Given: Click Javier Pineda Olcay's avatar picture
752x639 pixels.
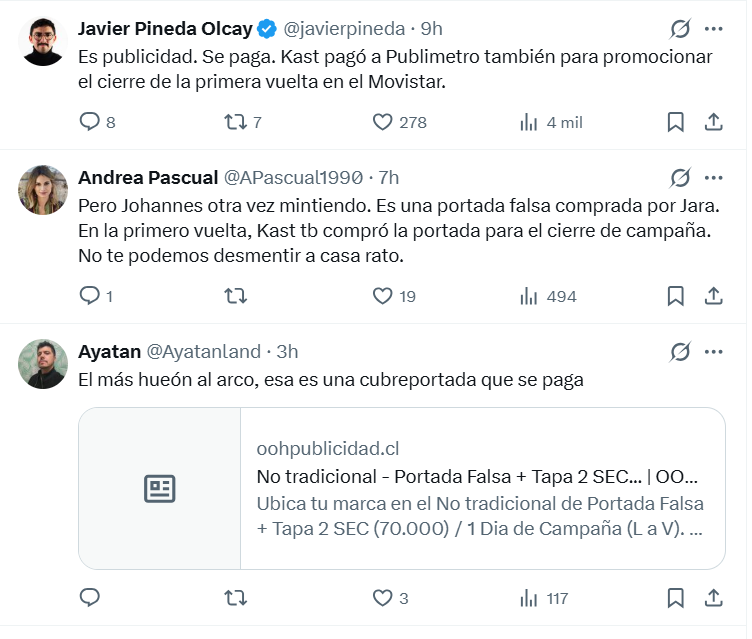Looking at the screenshot, I should click(x=43, y=41).
